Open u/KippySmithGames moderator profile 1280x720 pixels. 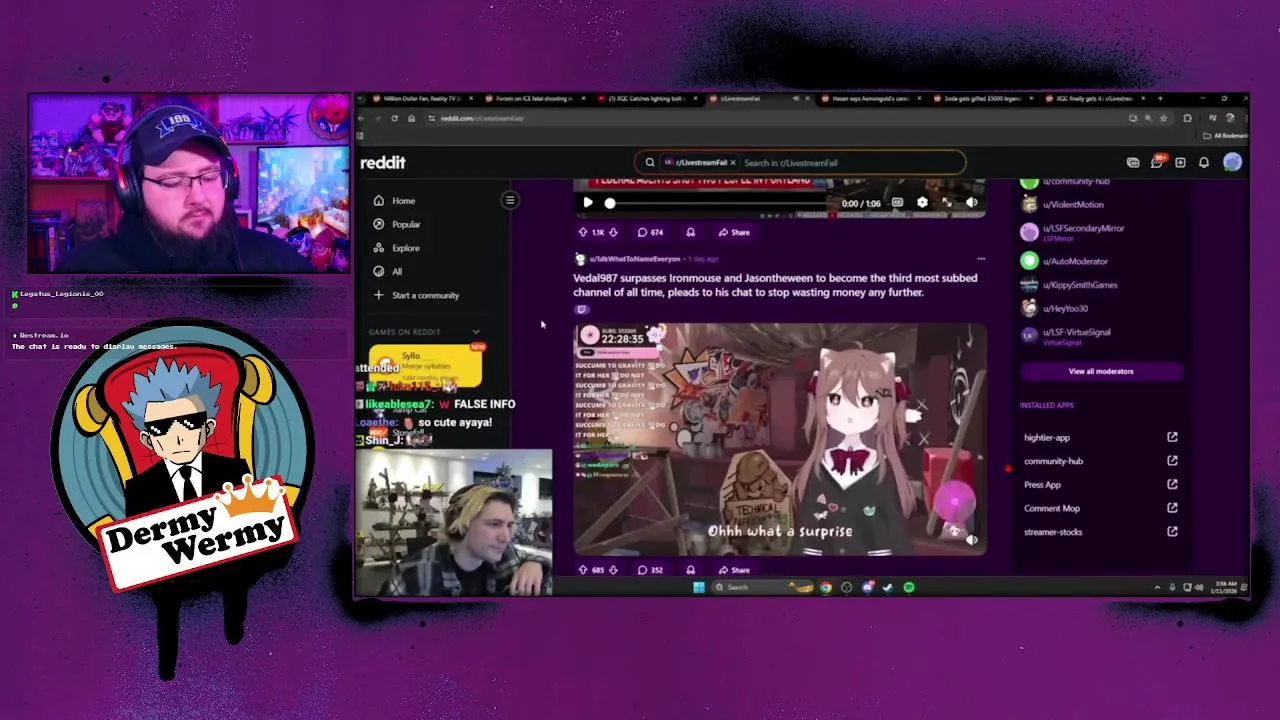coord(1080,285)
